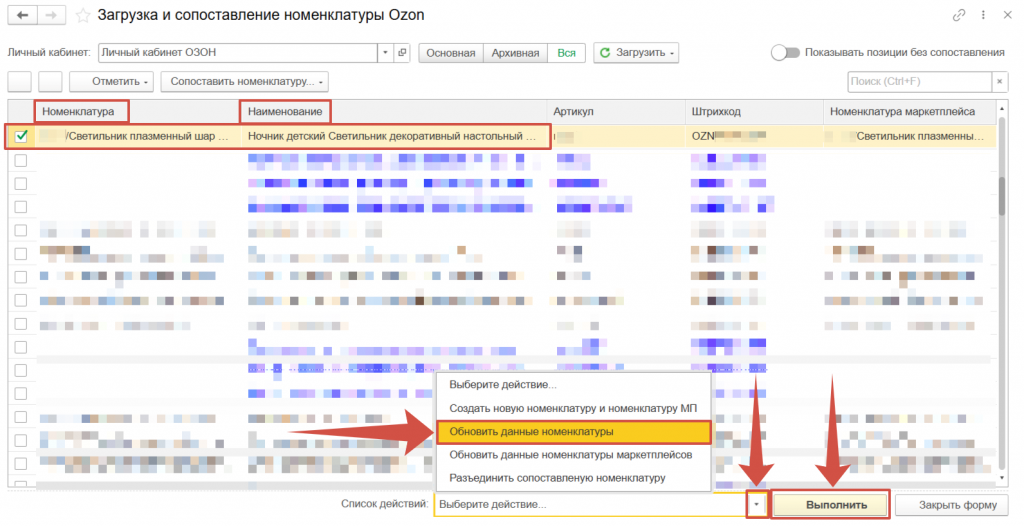The image size is (1024, 526).
Task: Tick the checkbox in the second table row
Action: 21,160
